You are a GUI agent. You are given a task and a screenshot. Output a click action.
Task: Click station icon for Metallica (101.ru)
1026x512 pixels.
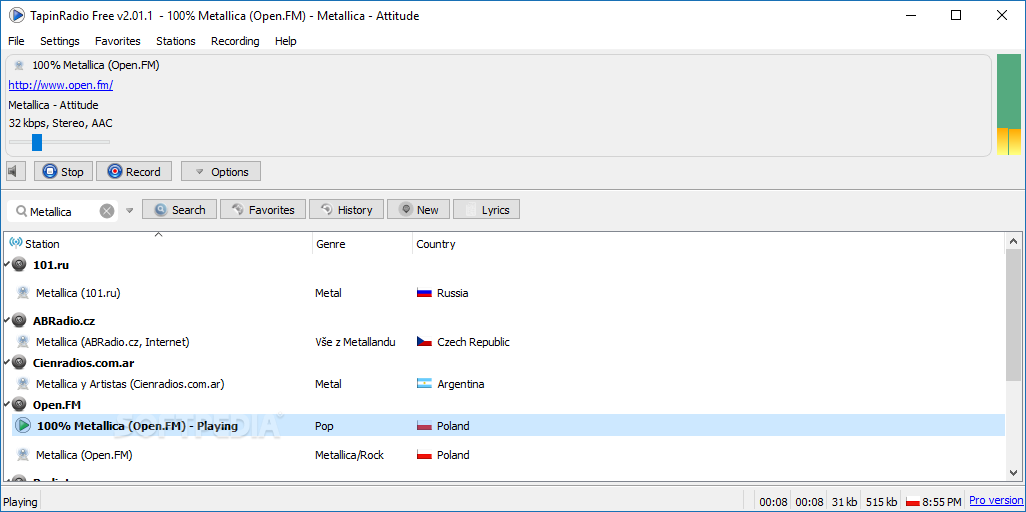23,293
